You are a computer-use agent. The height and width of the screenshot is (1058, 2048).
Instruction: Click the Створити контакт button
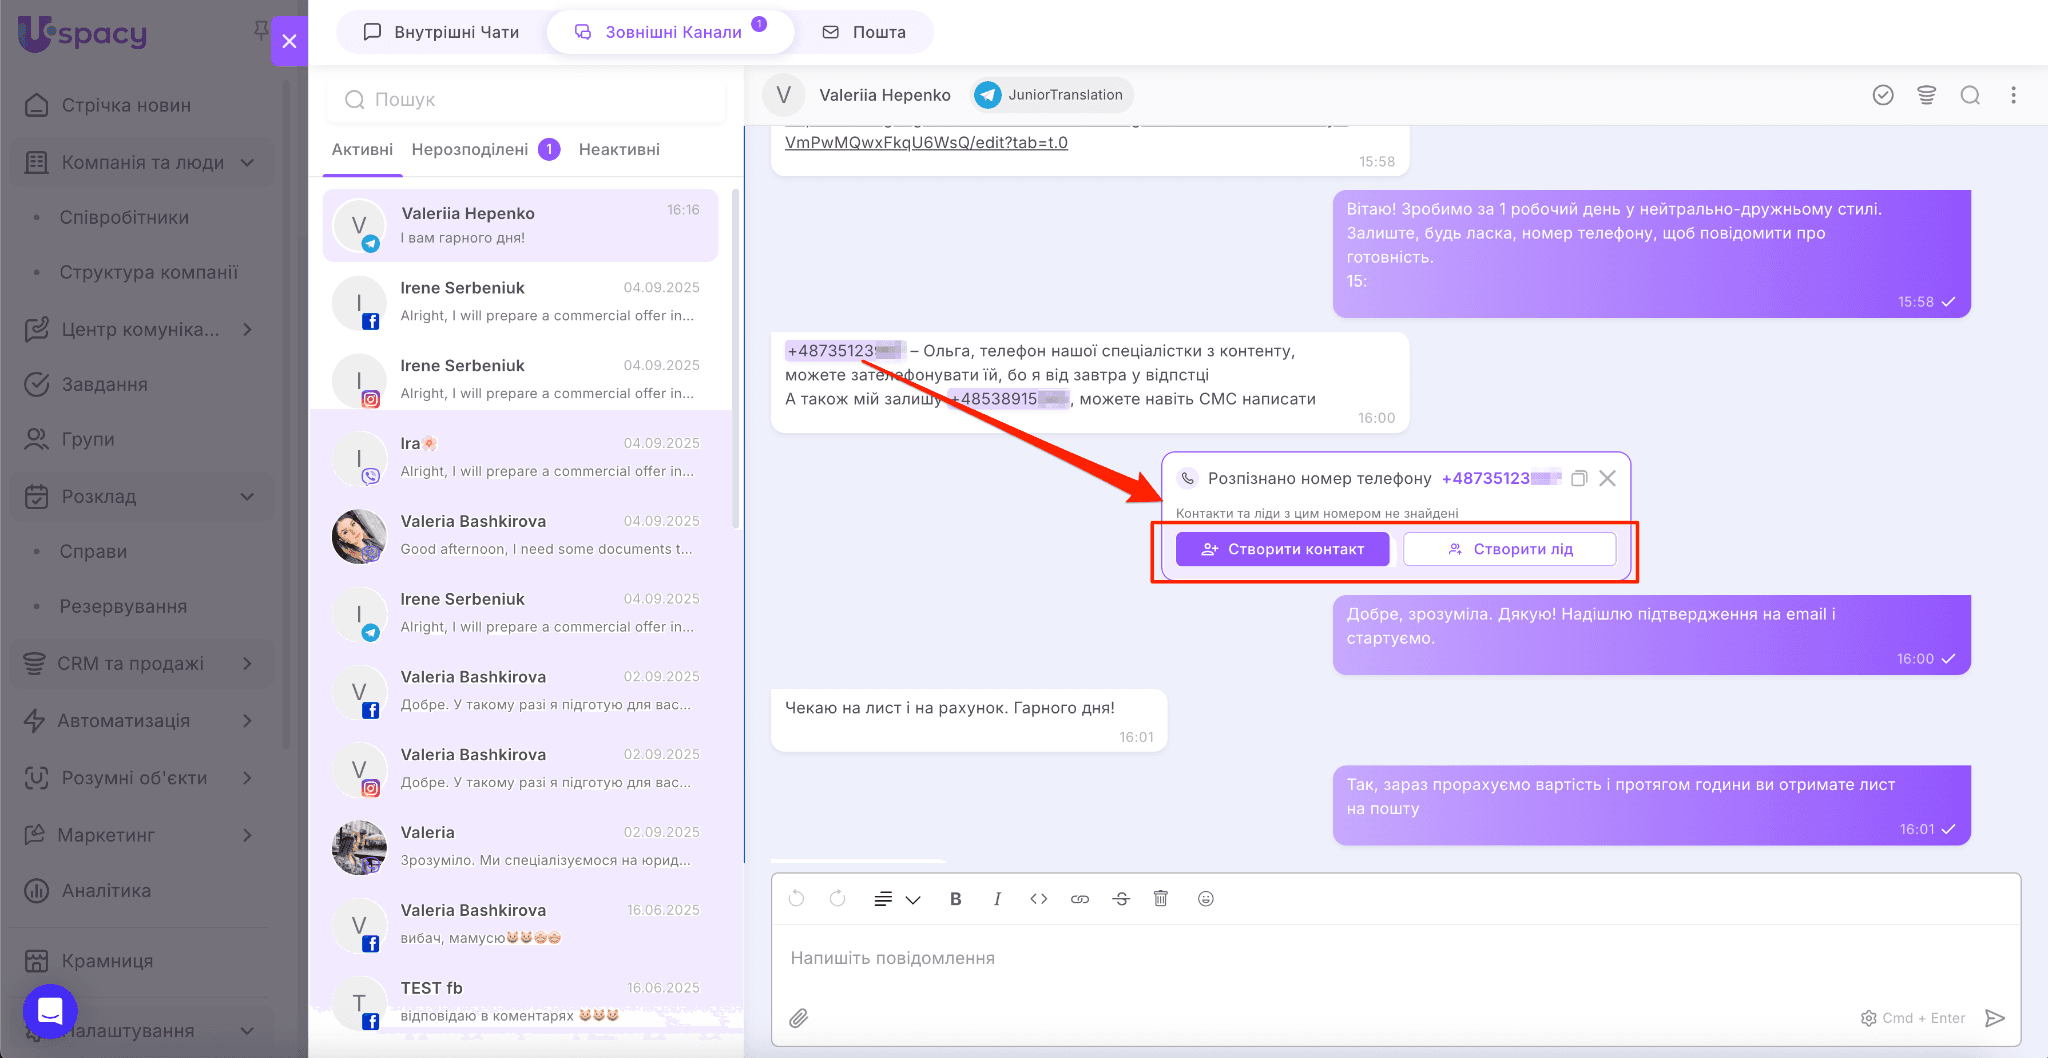pyautogui.click(x=1283, y=549)
